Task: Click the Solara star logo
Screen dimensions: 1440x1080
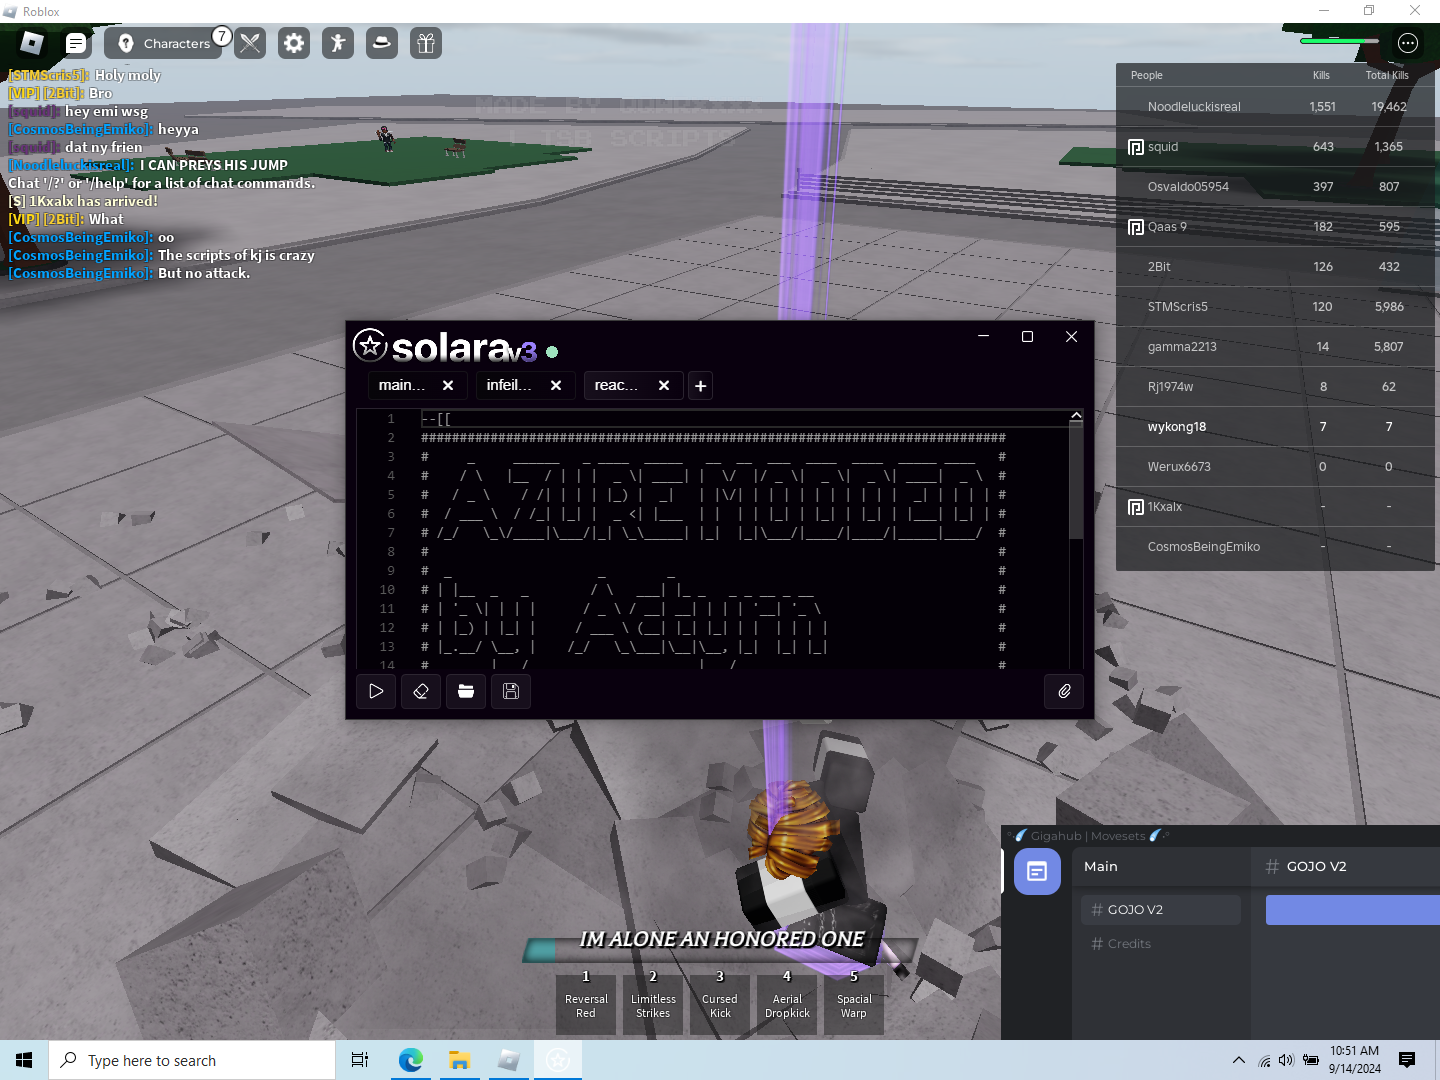Action: tap(370, 345)
